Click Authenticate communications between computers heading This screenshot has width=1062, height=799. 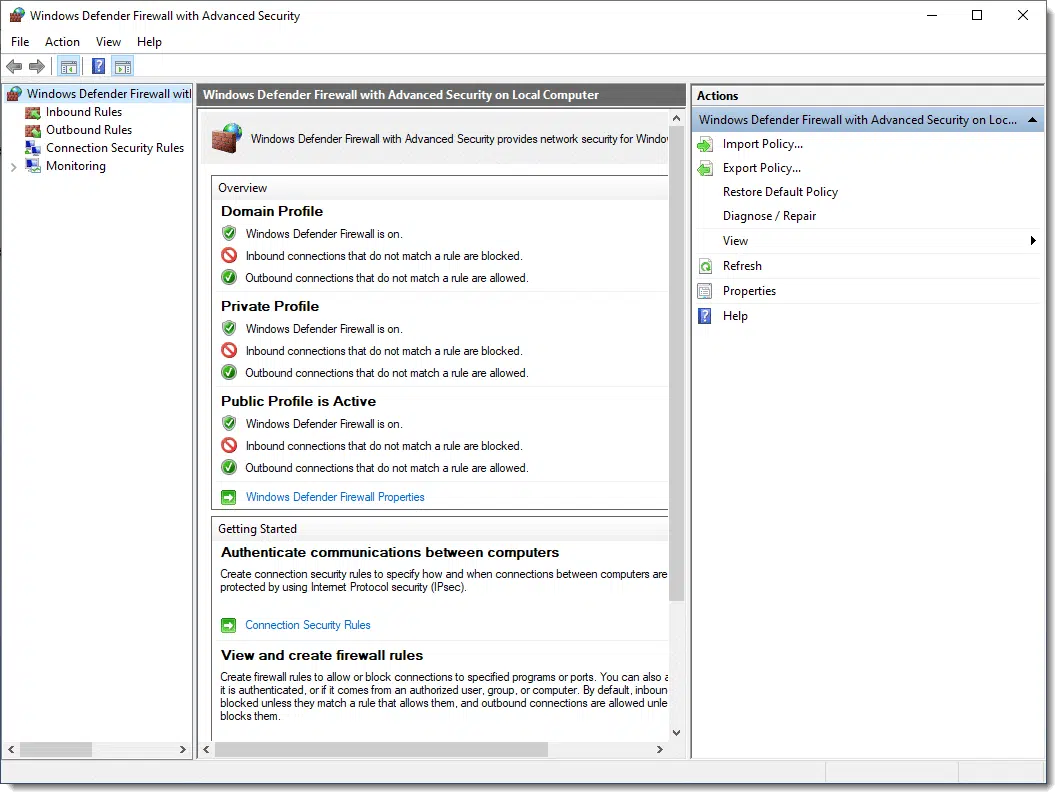click(390, 553)
